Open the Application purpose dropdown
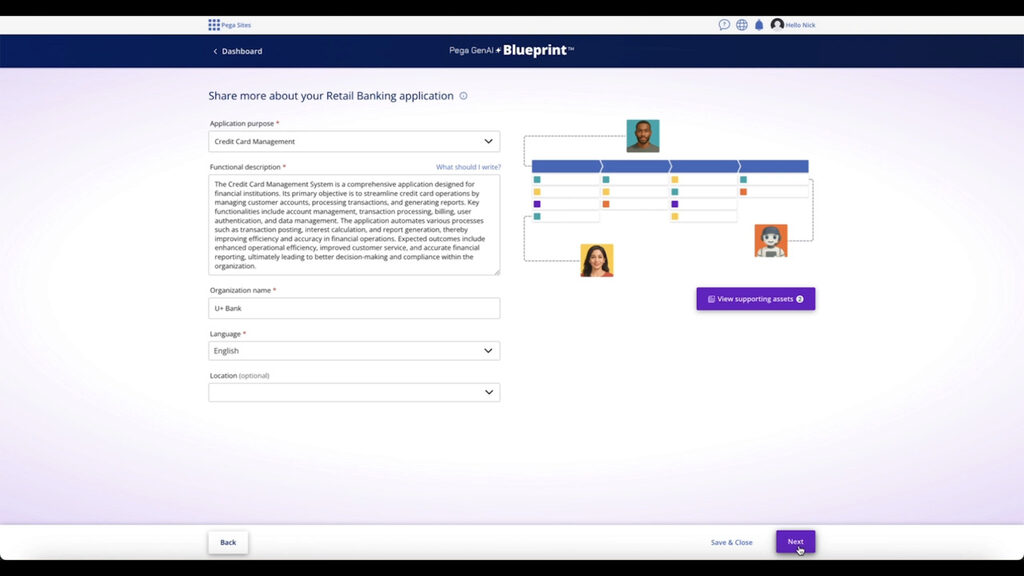This screenshot has height=576, width=1024. [488, 141]
